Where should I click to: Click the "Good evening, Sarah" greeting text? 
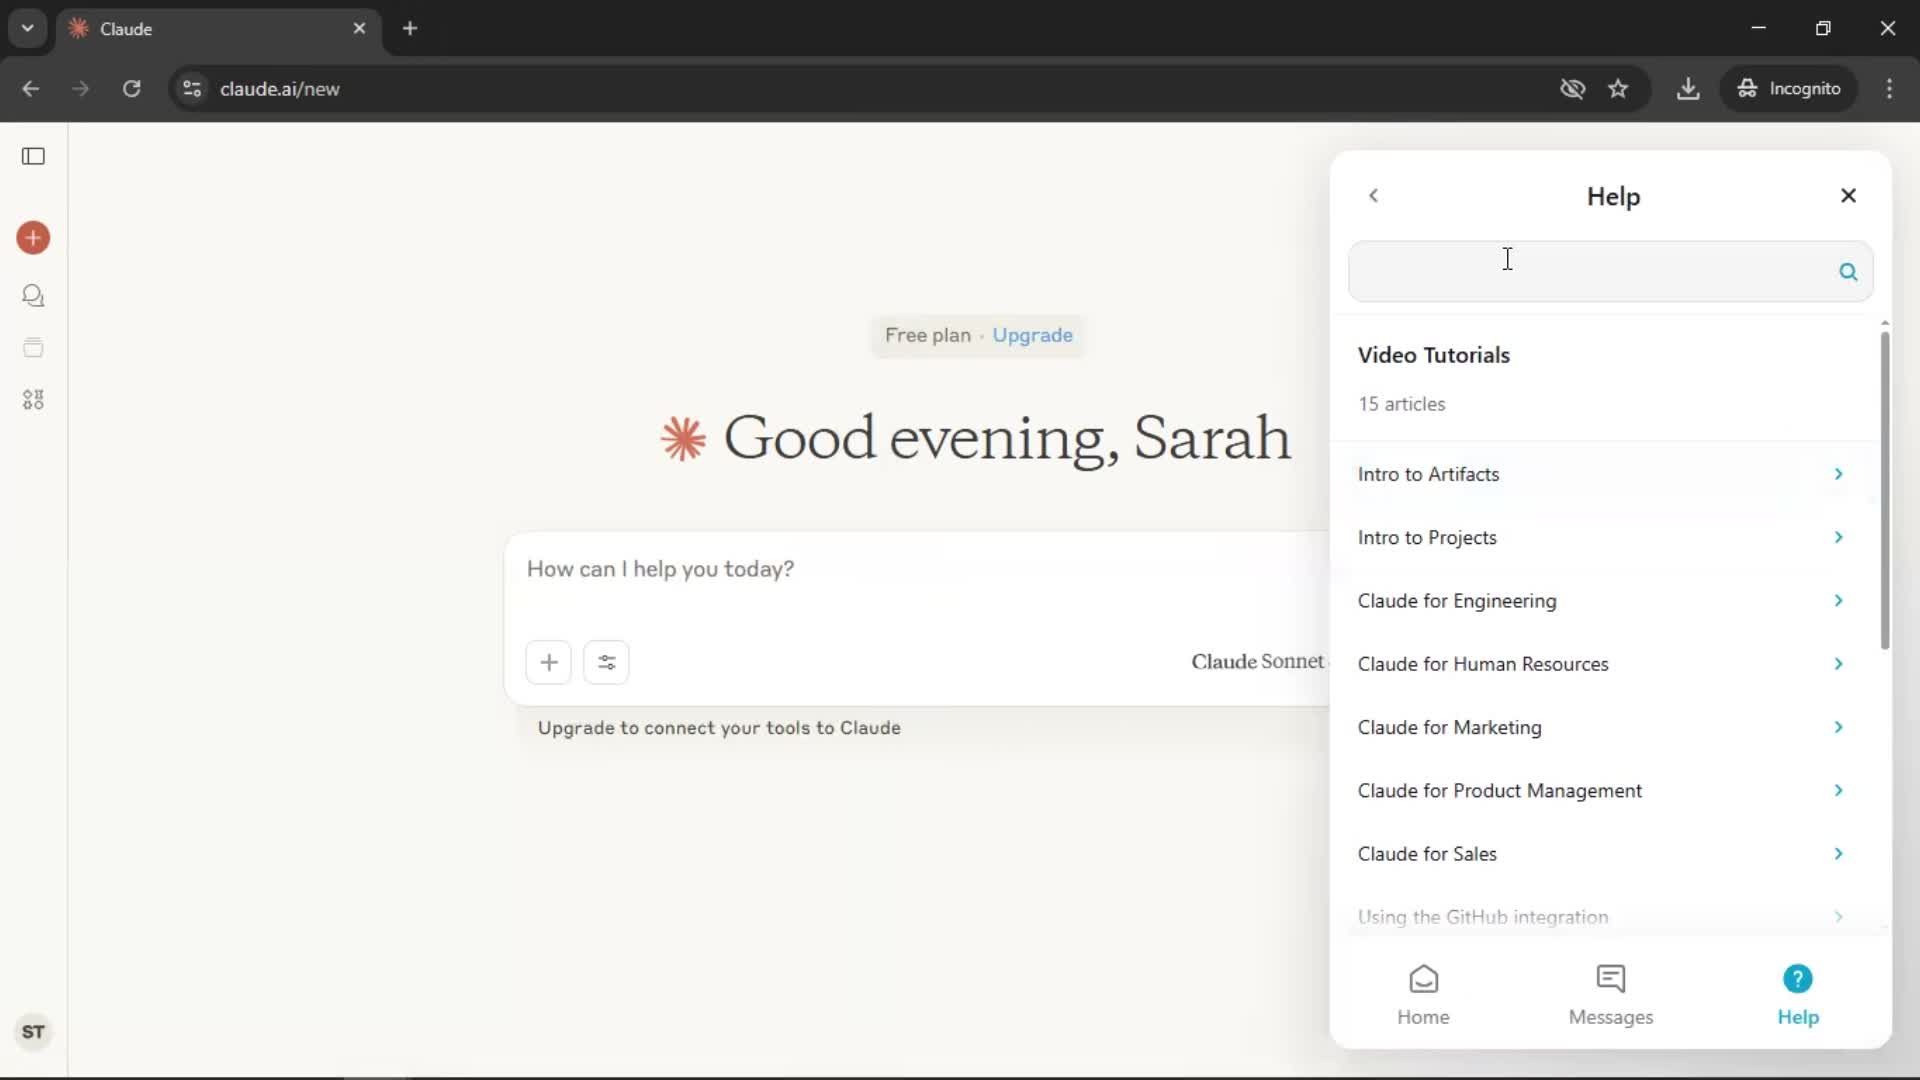click(x=1007, y=438)
